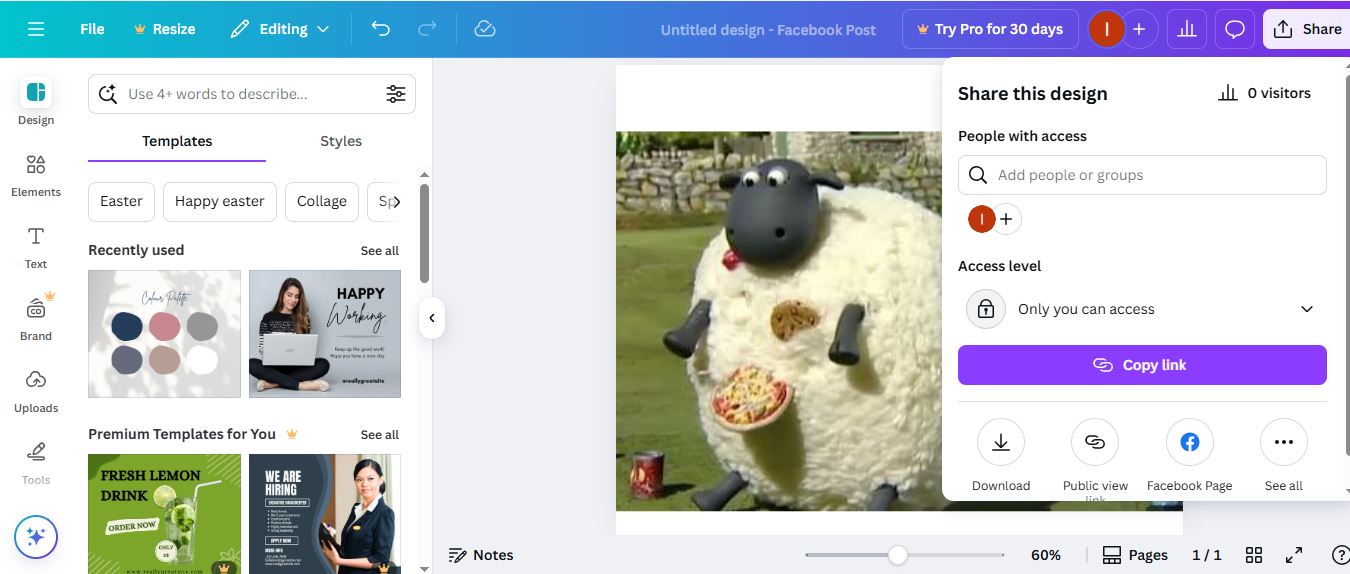1350x574 pixels.
Task: Open the Elements sidebar panel
Action: click(x=36, y=175)
